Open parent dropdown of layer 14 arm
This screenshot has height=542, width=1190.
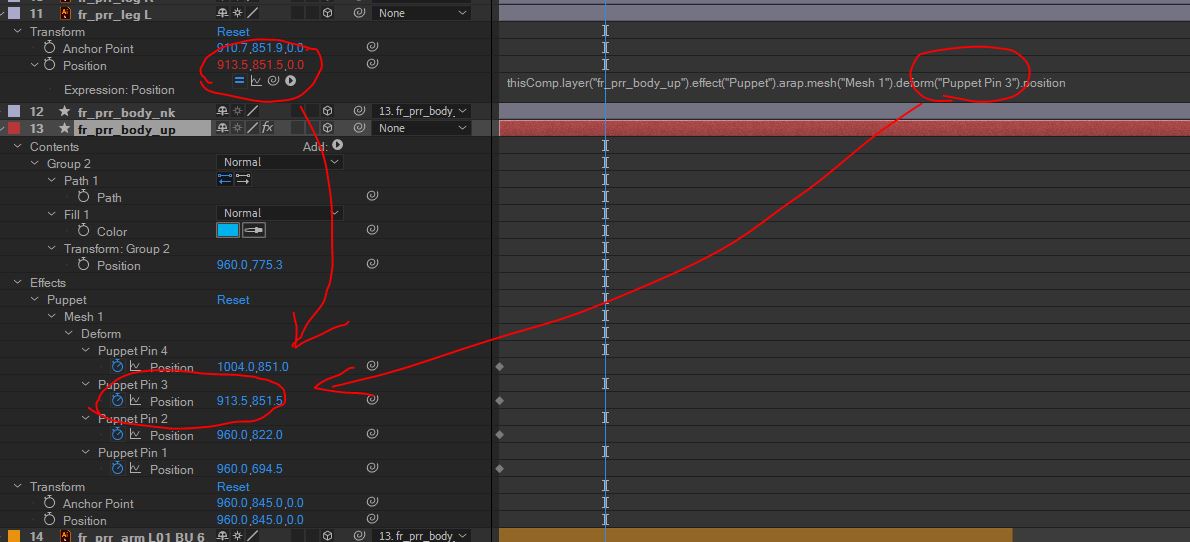(x=420, y=536)
